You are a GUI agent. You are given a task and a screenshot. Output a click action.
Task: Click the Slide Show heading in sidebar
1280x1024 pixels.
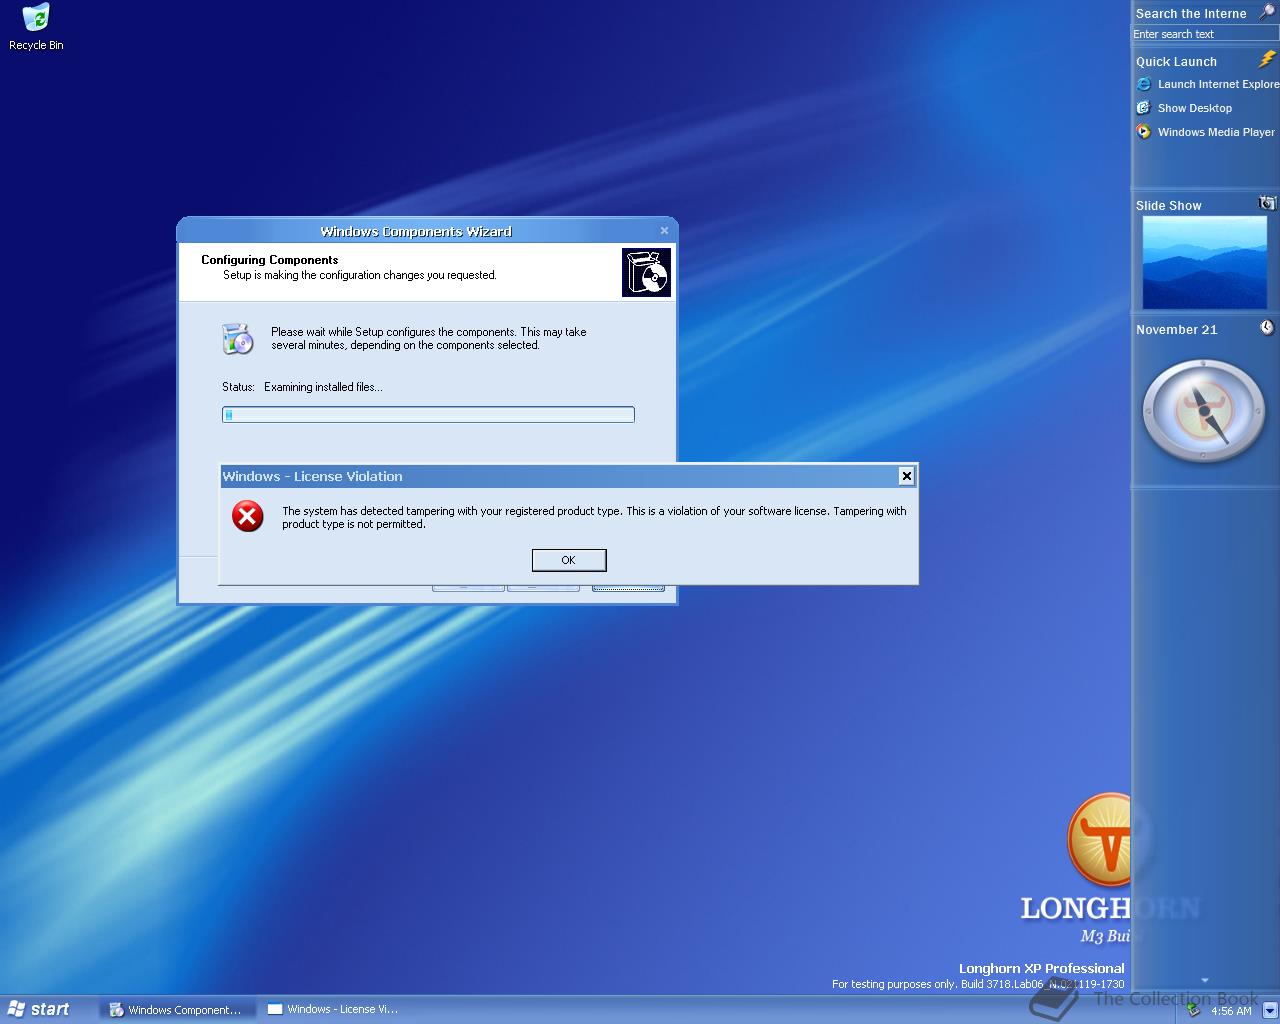pos(1168,205)
